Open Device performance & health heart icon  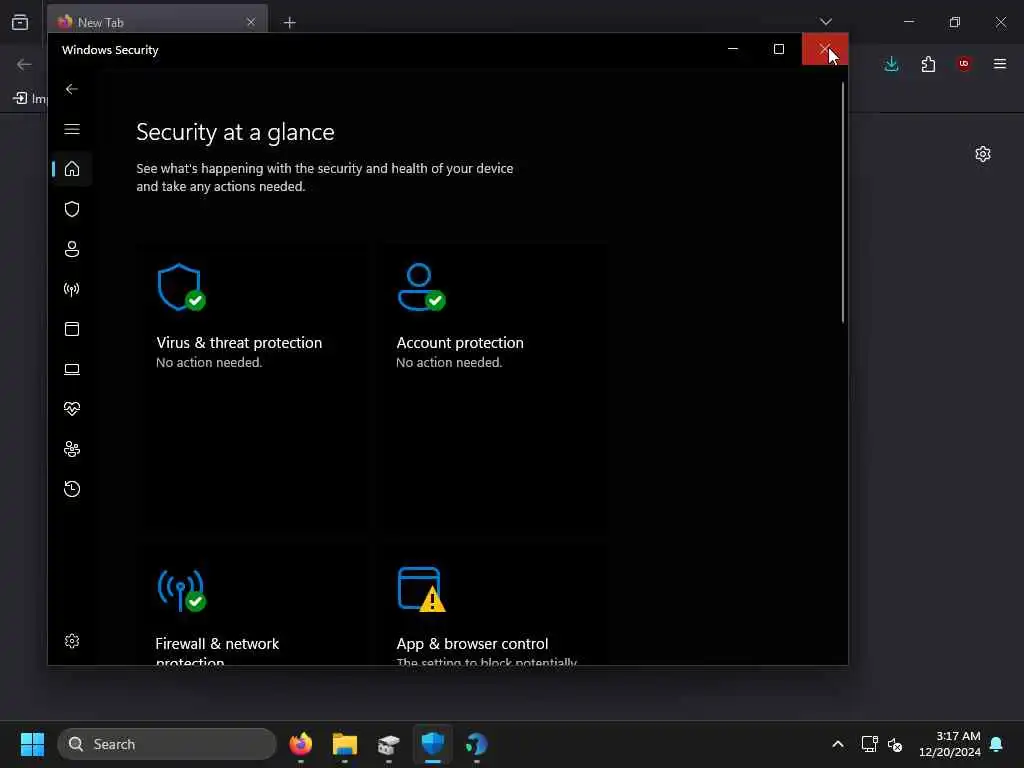72,409
